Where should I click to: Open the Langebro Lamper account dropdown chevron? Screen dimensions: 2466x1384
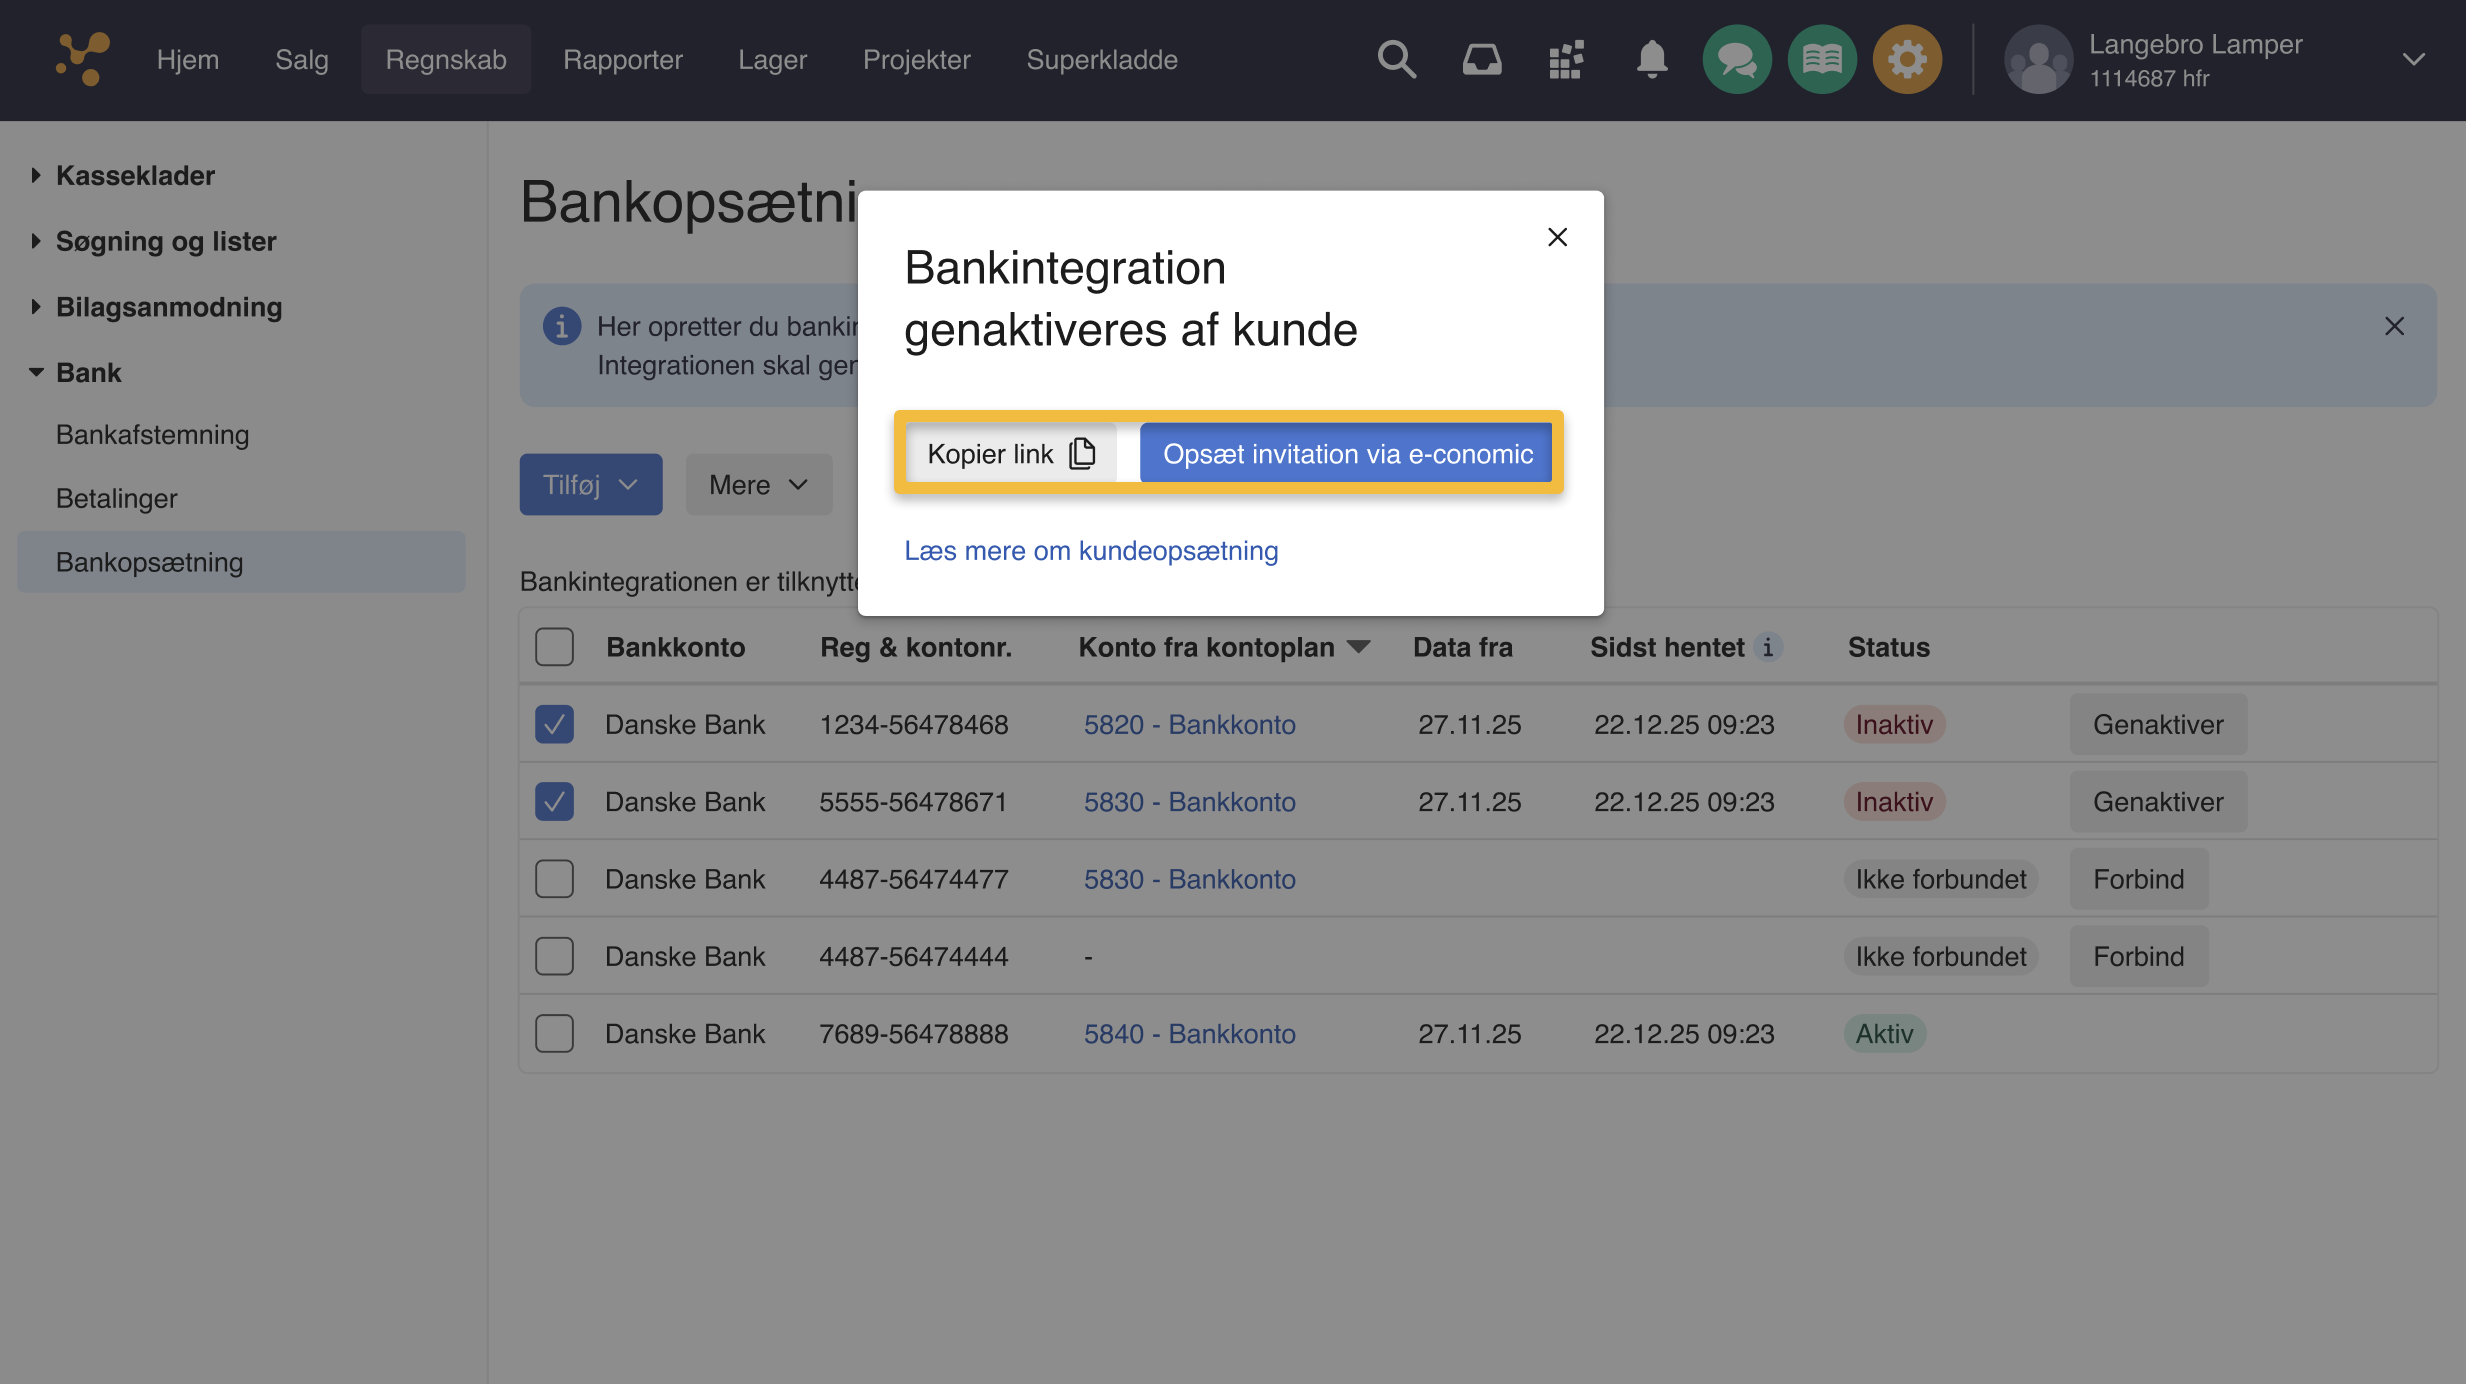coord(2413,60)
